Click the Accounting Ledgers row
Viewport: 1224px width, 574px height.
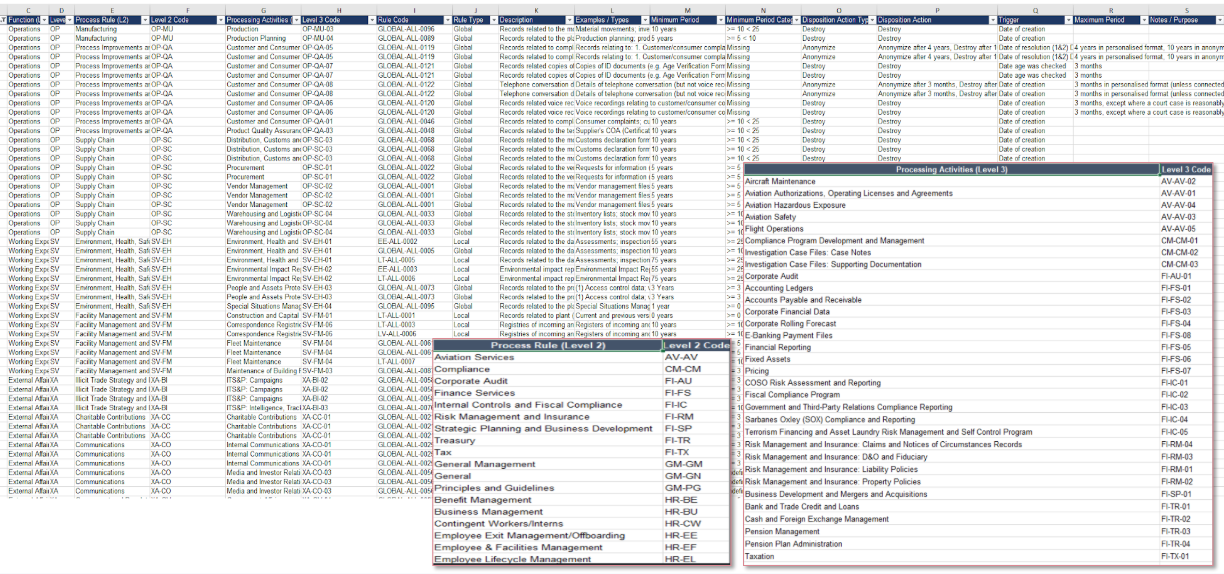tap(951, 288)
